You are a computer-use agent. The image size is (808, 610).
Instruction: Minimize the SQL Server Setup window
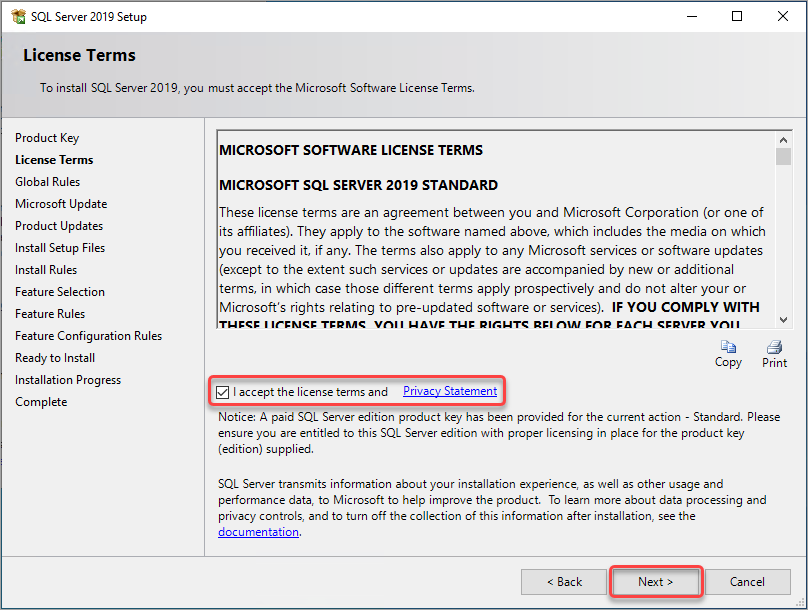click(692, 16)
